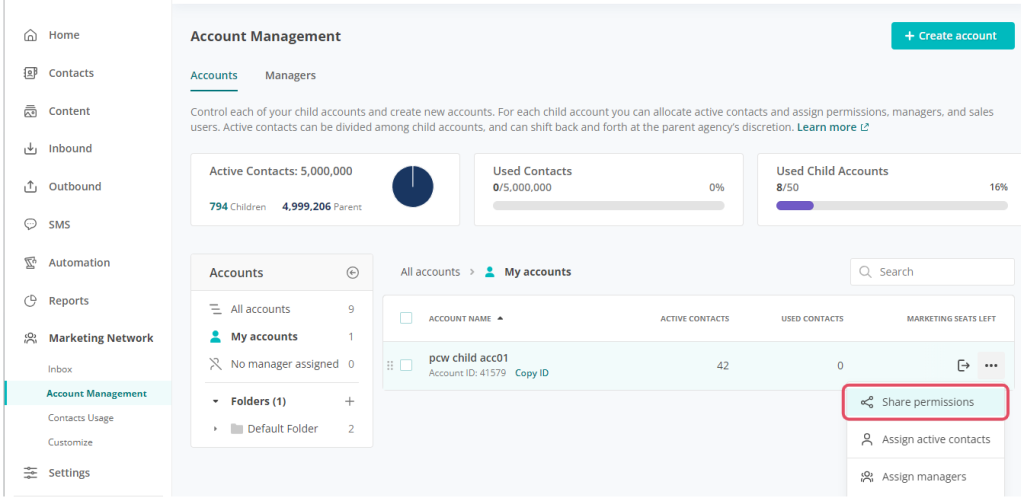Open Contacts via its sidebar icon
1024x498 pixels.
30,73
